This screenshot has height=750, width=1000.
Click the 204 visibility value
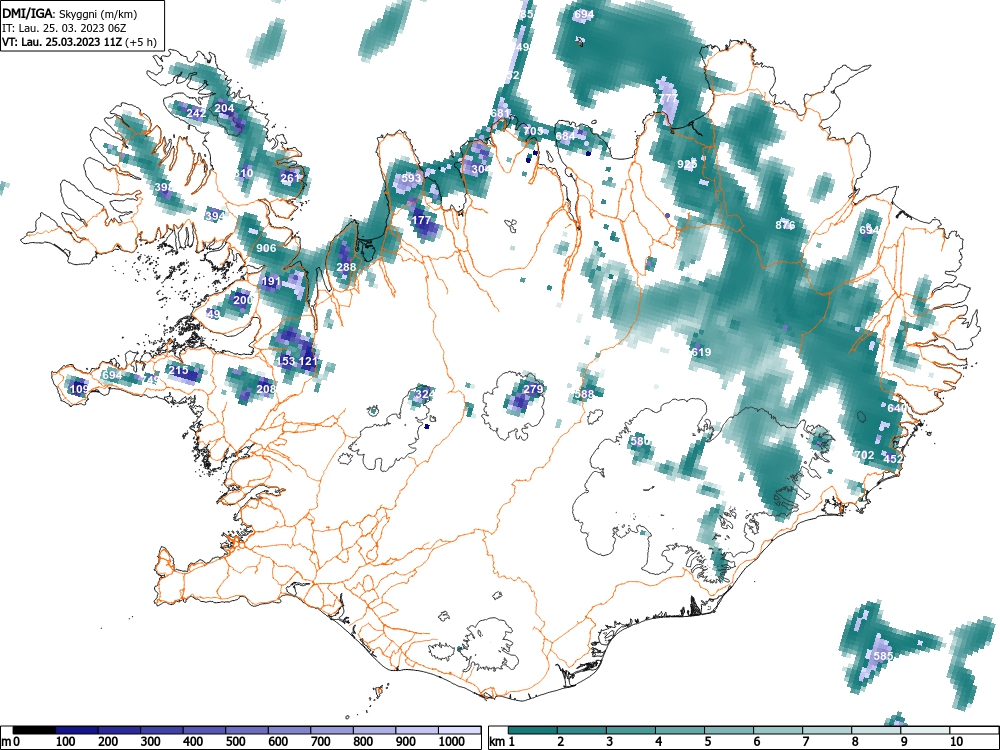pyautogui.click(x=224, y=108)
